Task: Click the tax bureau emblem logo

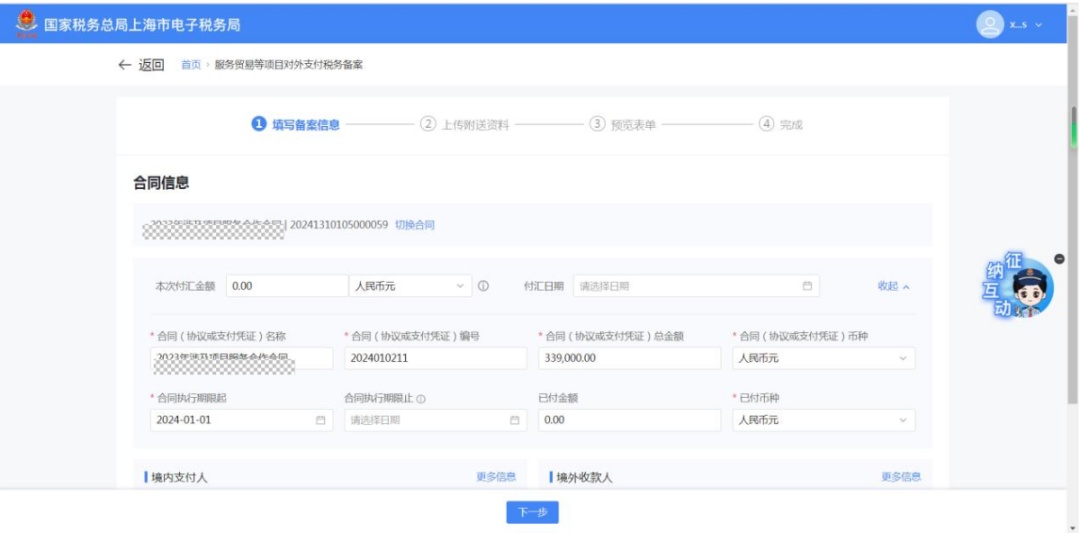Action: (27, 25)
